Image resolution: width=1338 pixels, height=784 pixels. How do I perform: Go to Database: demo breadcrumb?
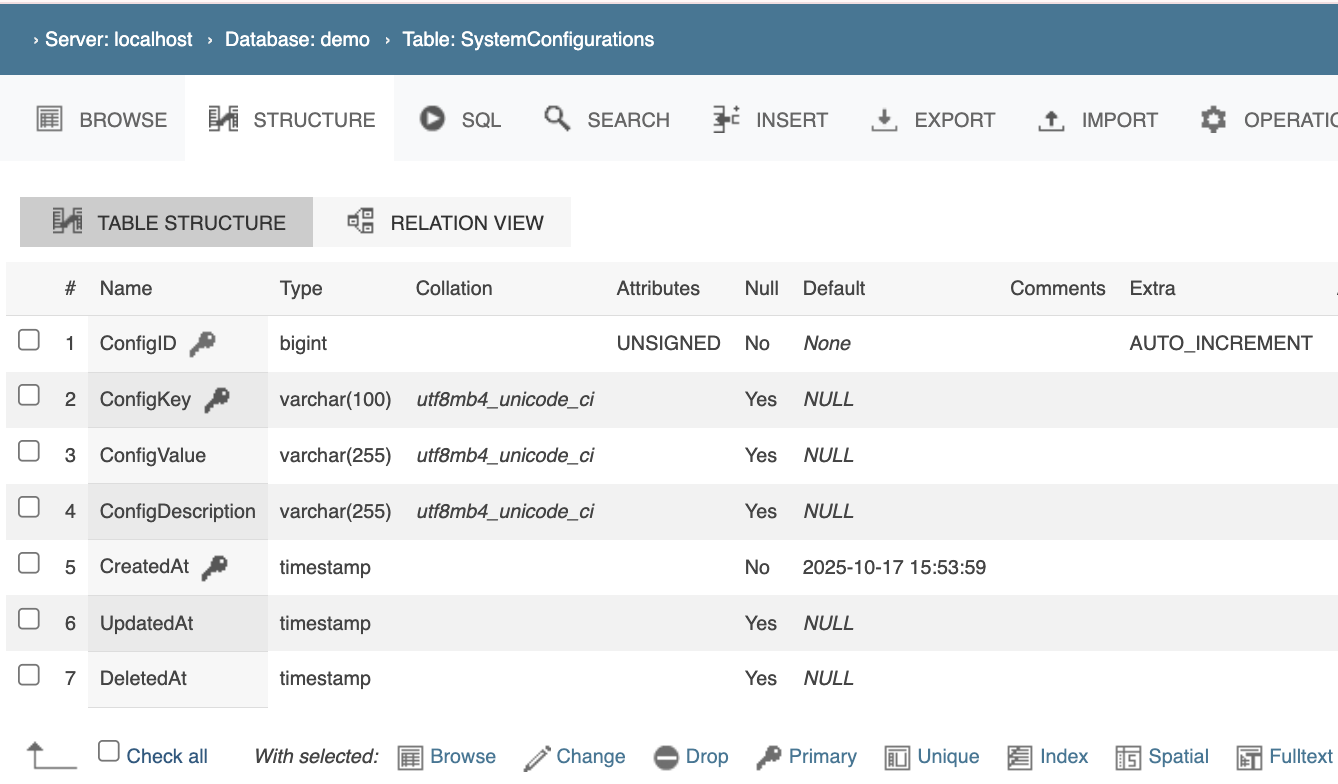click(x=296, y=40)
